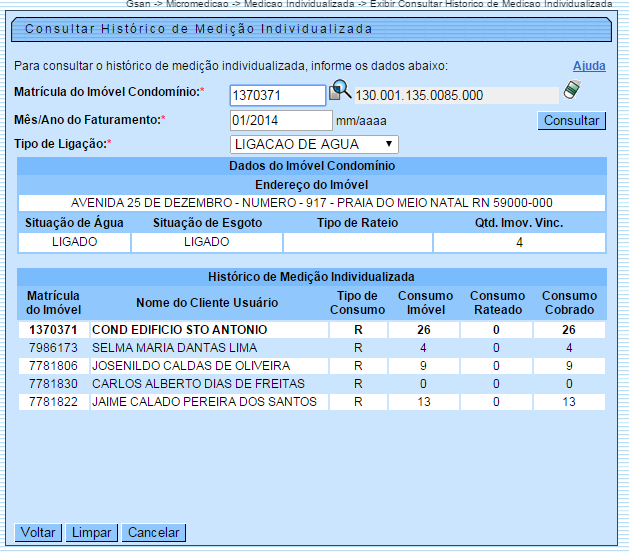Click the Tipo de Rateio value field

pos(357,242)
